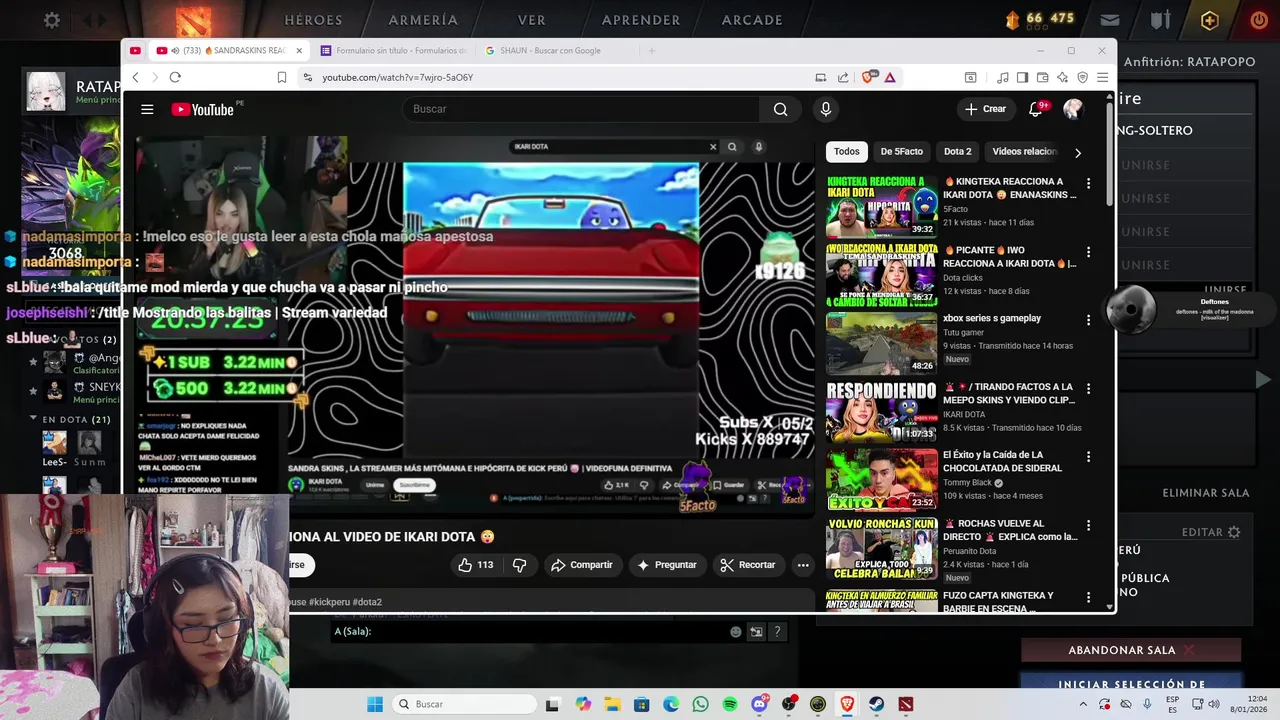The image size is (1280, 720).
Task: Open Steam from the taskbar
Action: pyautogui.click(x=877, y=704)
